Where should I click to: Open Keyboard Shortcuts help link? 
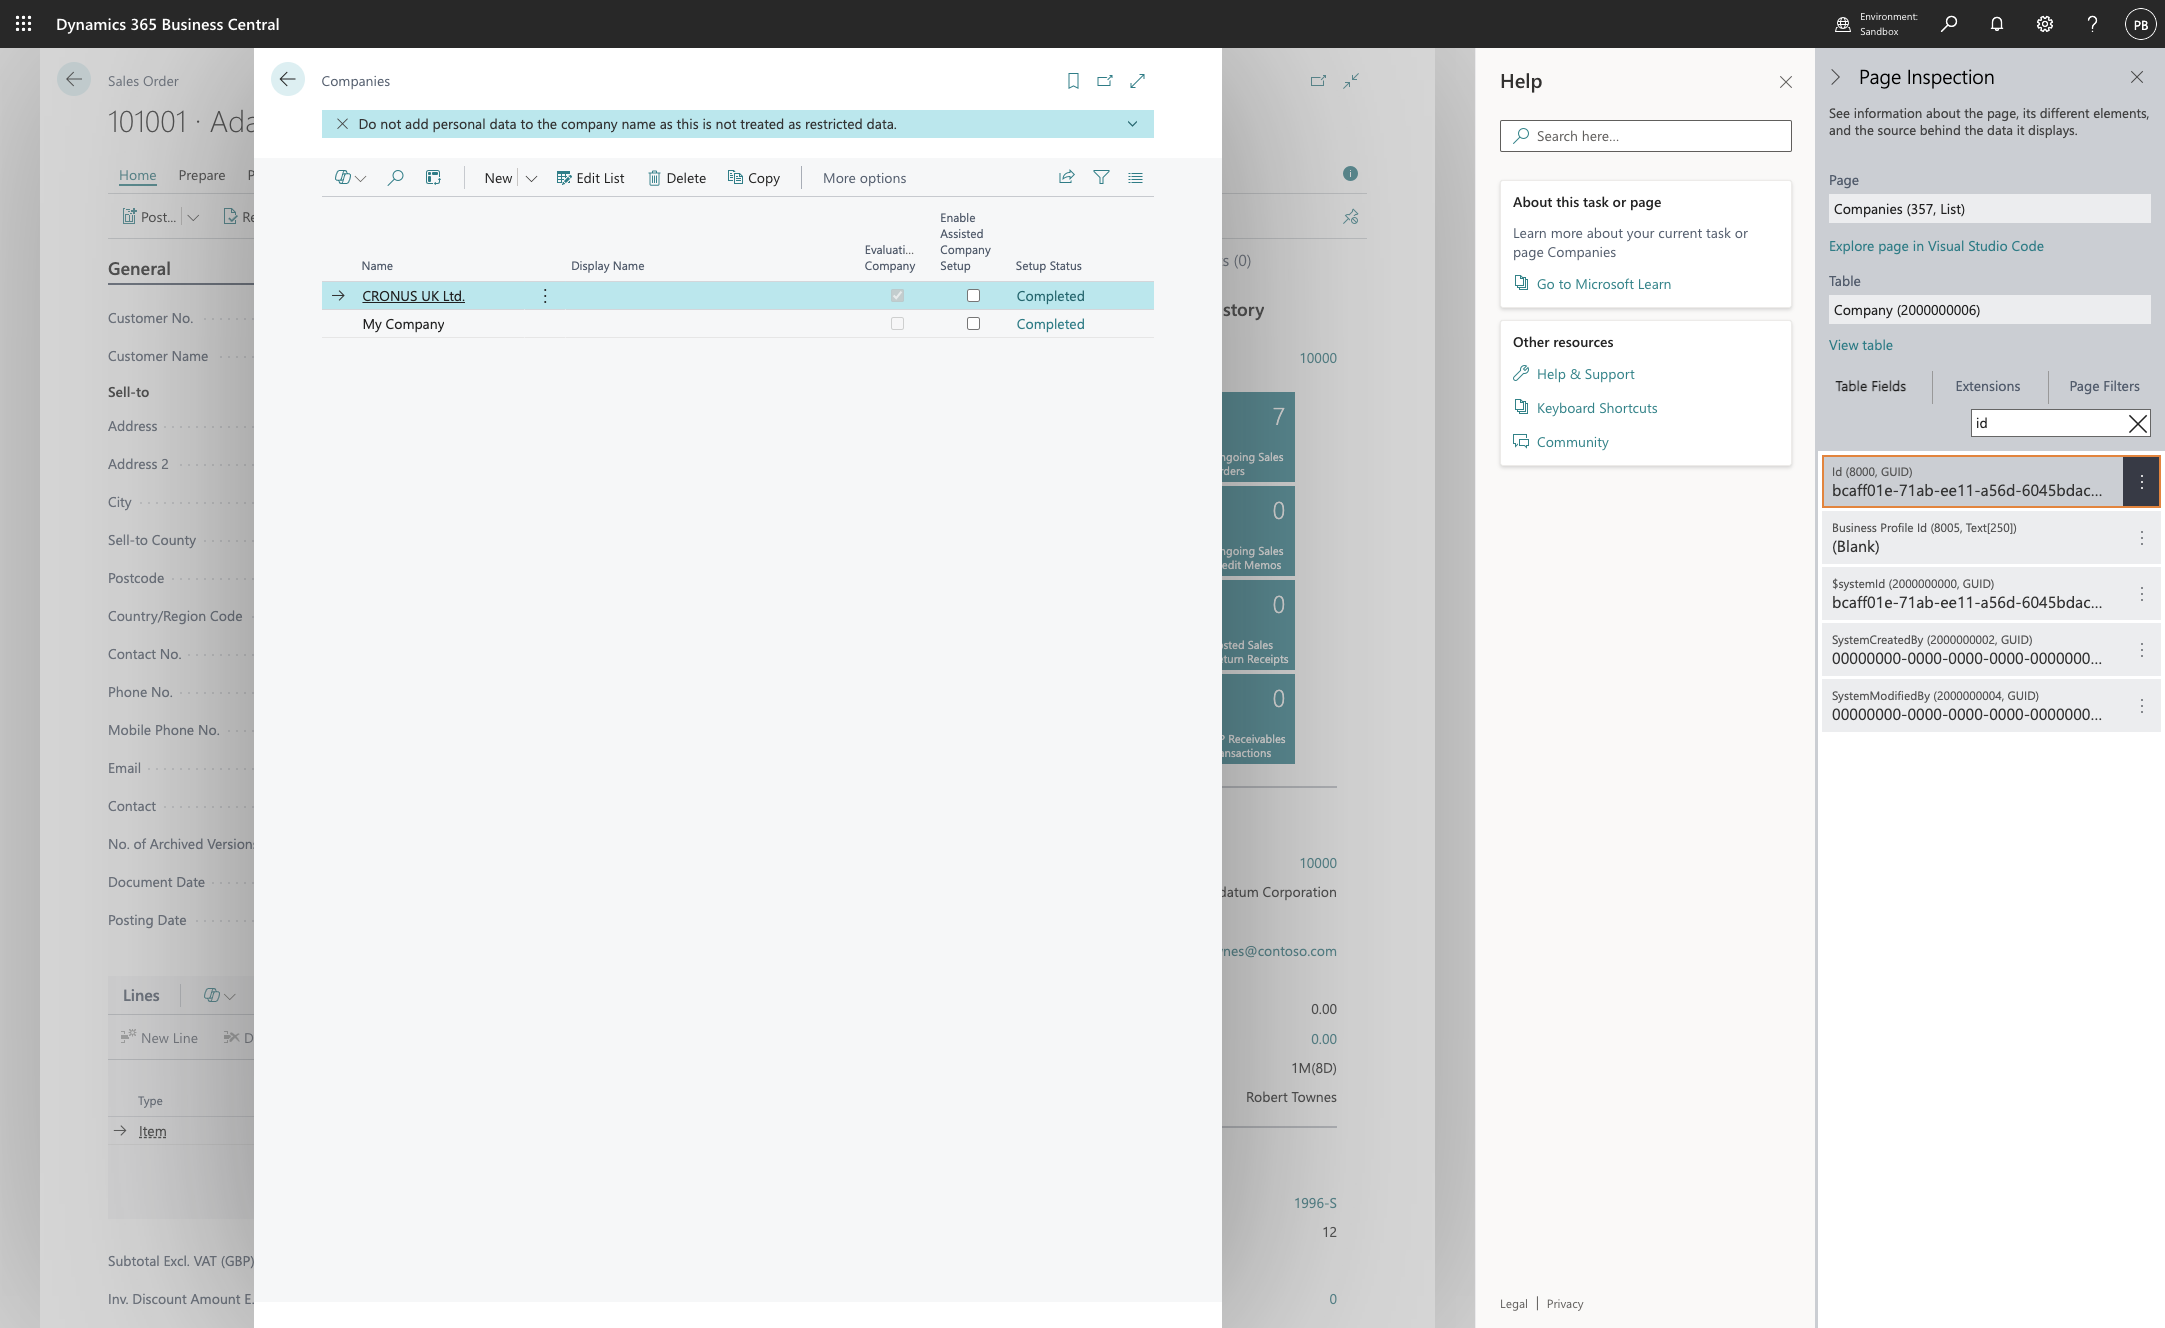point(1597,408)
